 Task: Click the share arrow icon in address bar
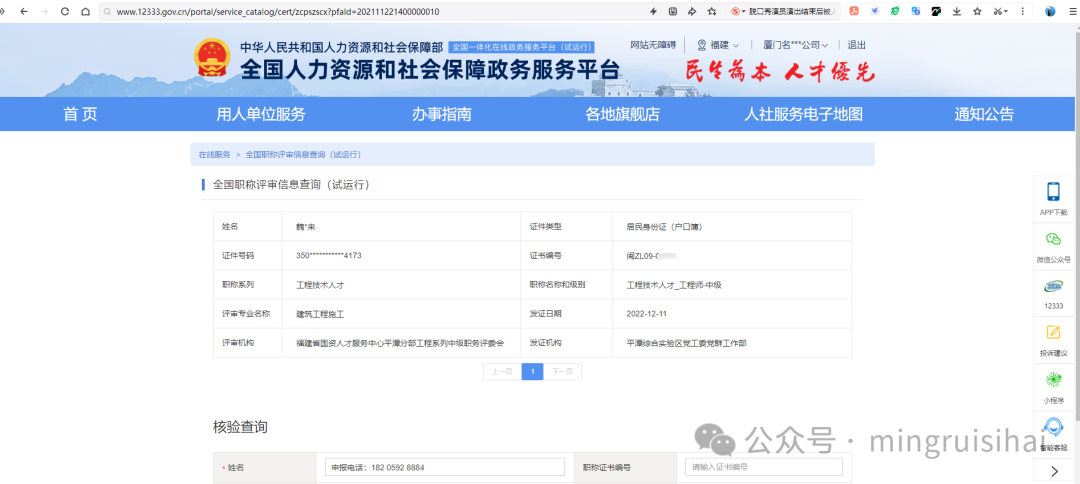pyautogui.click(x=692, y=12)
